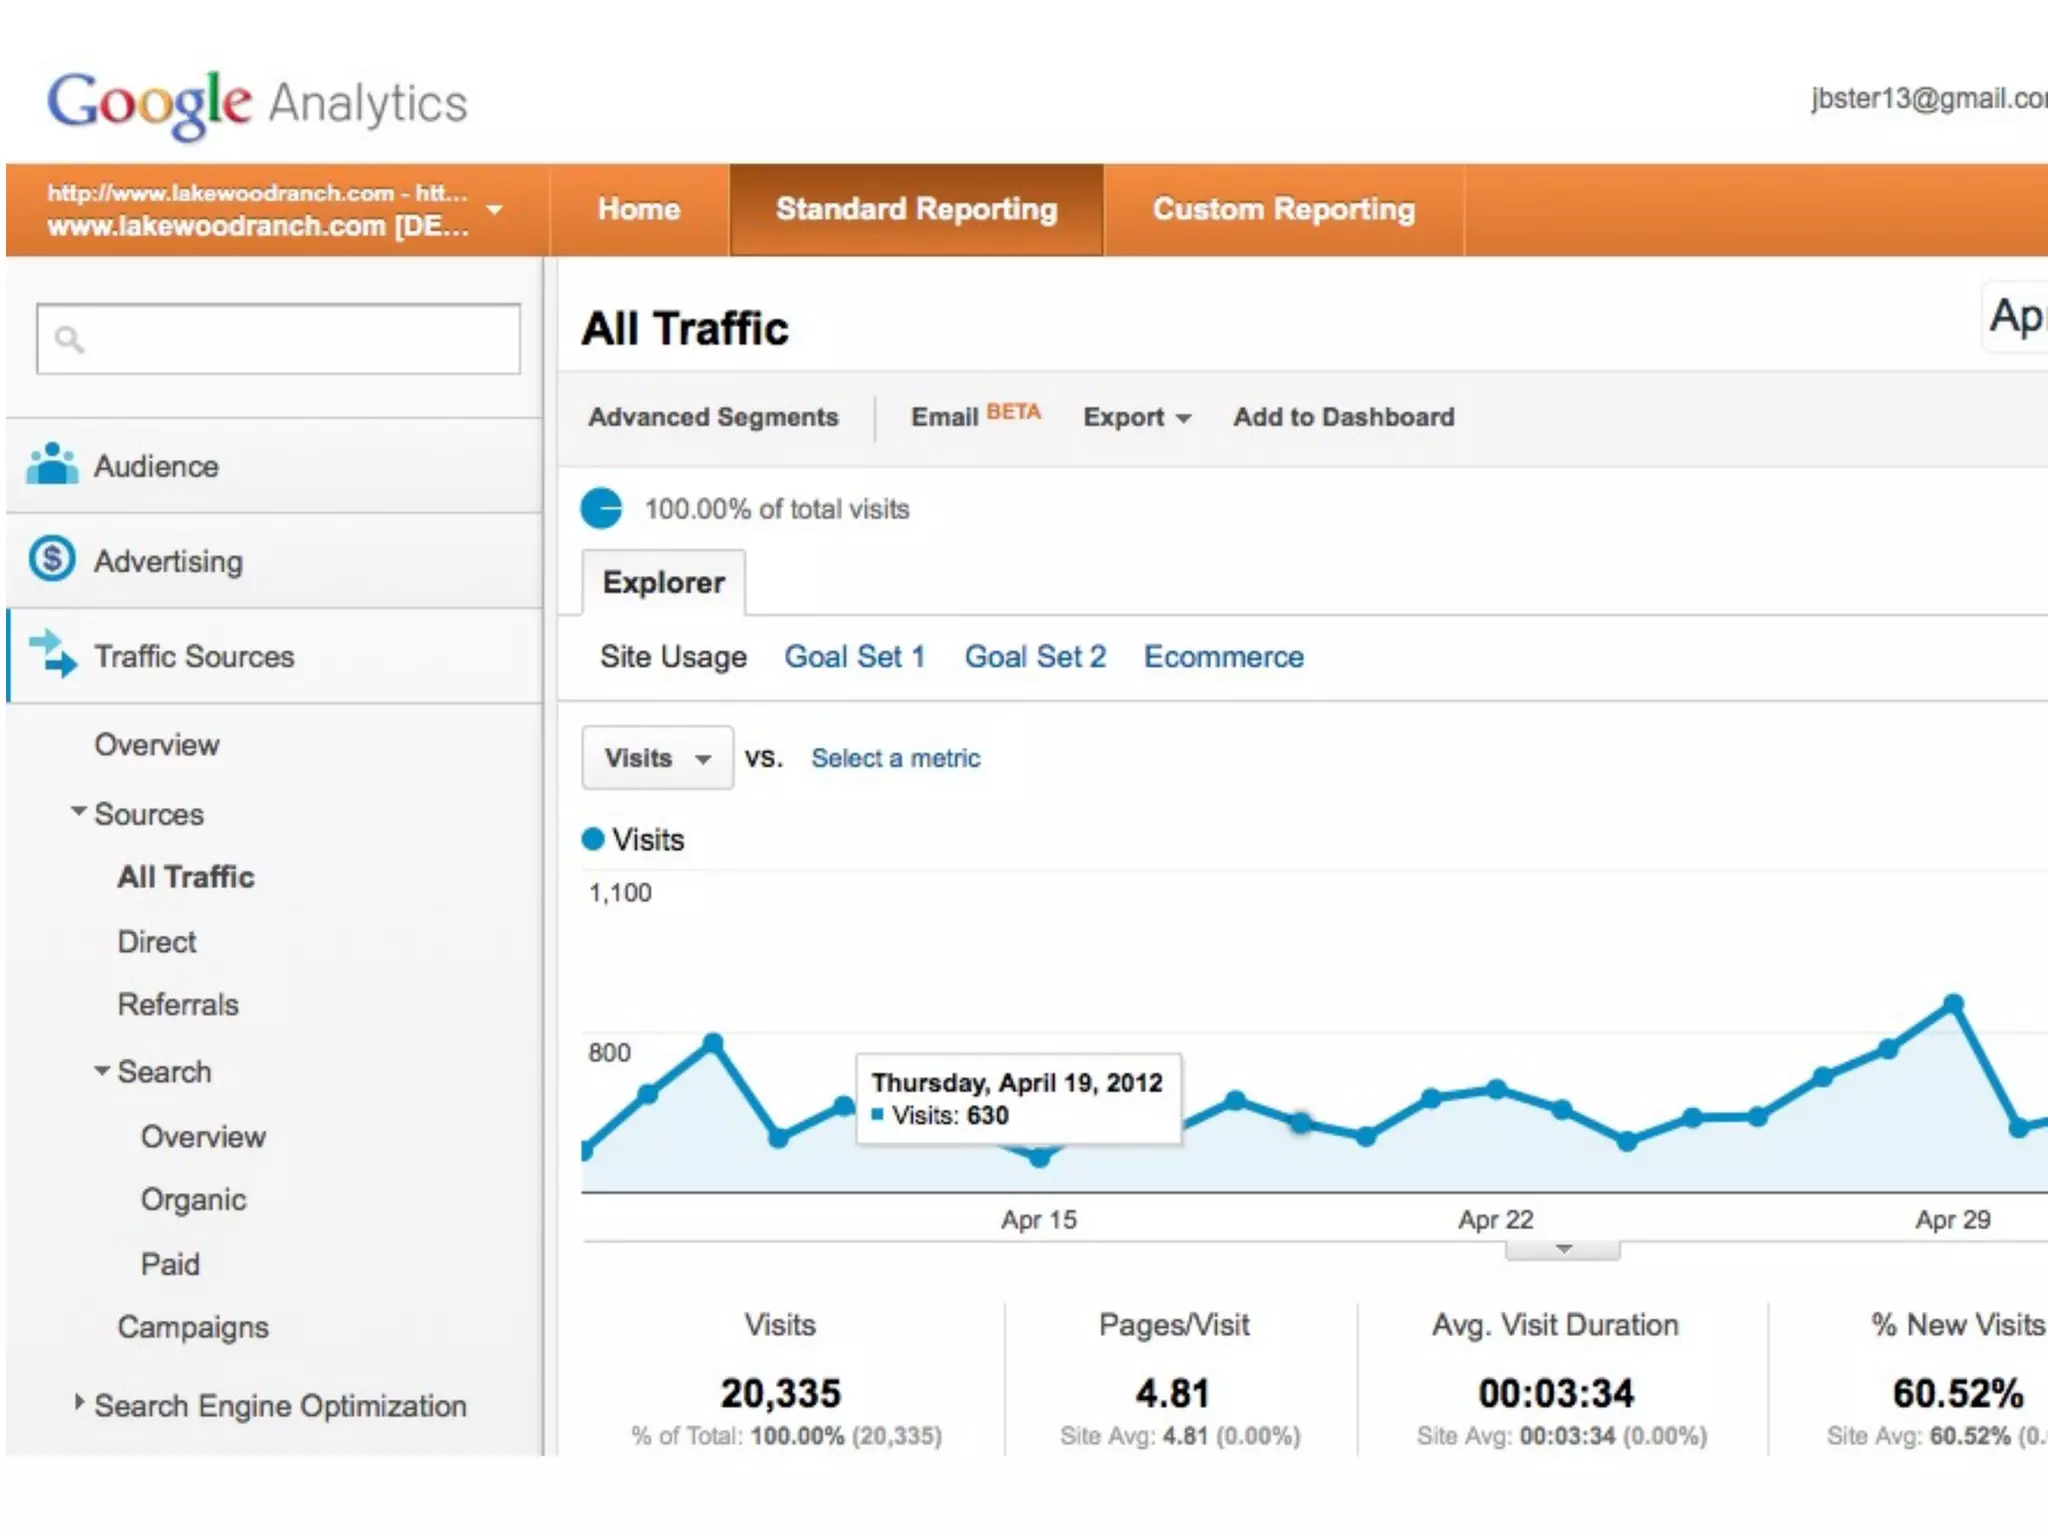Collapse the Sources tree section
Viewport: 2048px width, 1536px height.
[79, 812]
